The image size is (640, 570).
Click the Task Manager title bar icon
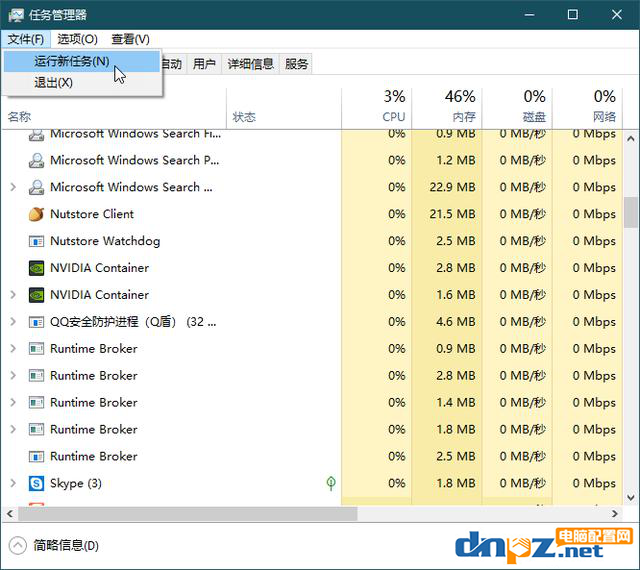tap(16, 15)
